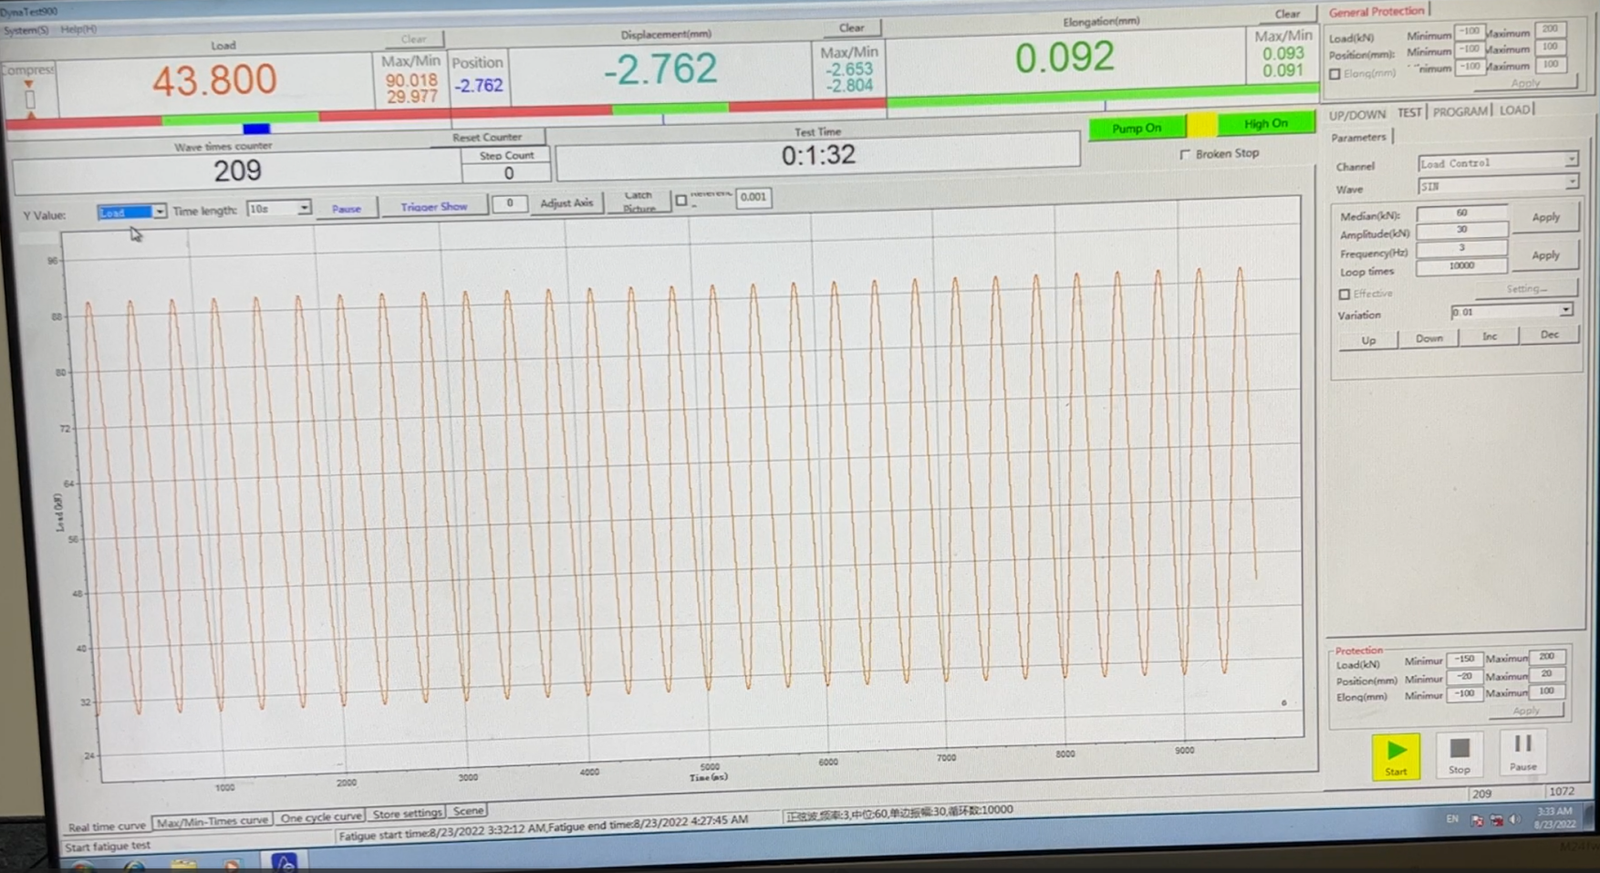Open the Channel Load Control dropdown
The image size is (1600, 873).
(1571, 160)
